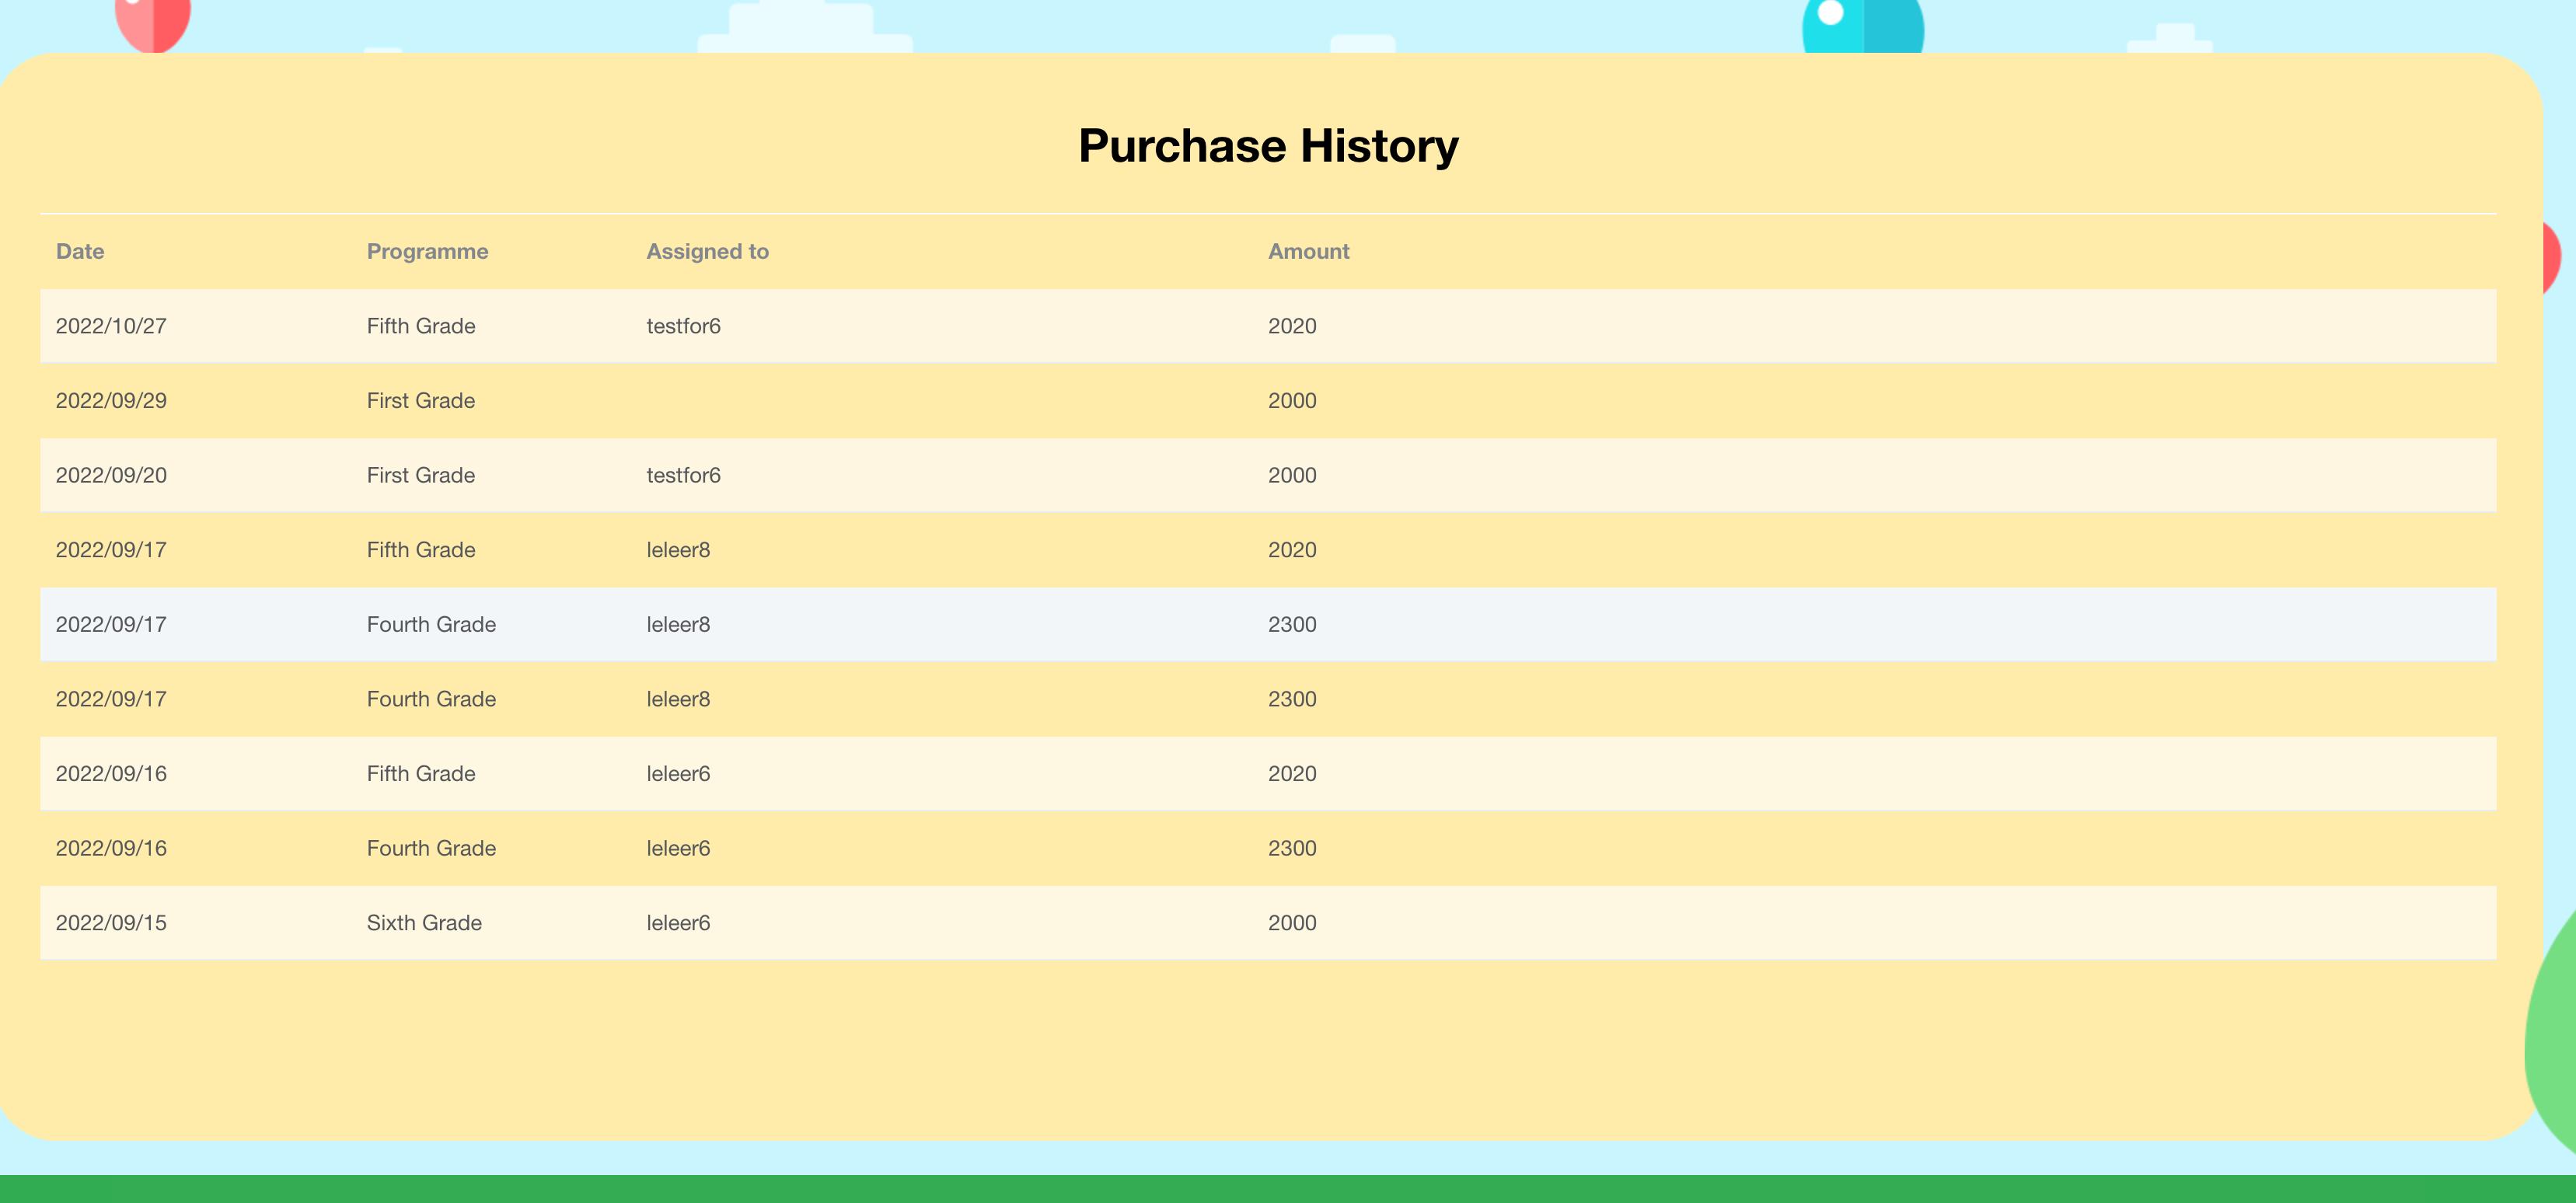The image size is (2576, 1203).
Task: Select the date 2022/09/20
Action: [111, 475]
